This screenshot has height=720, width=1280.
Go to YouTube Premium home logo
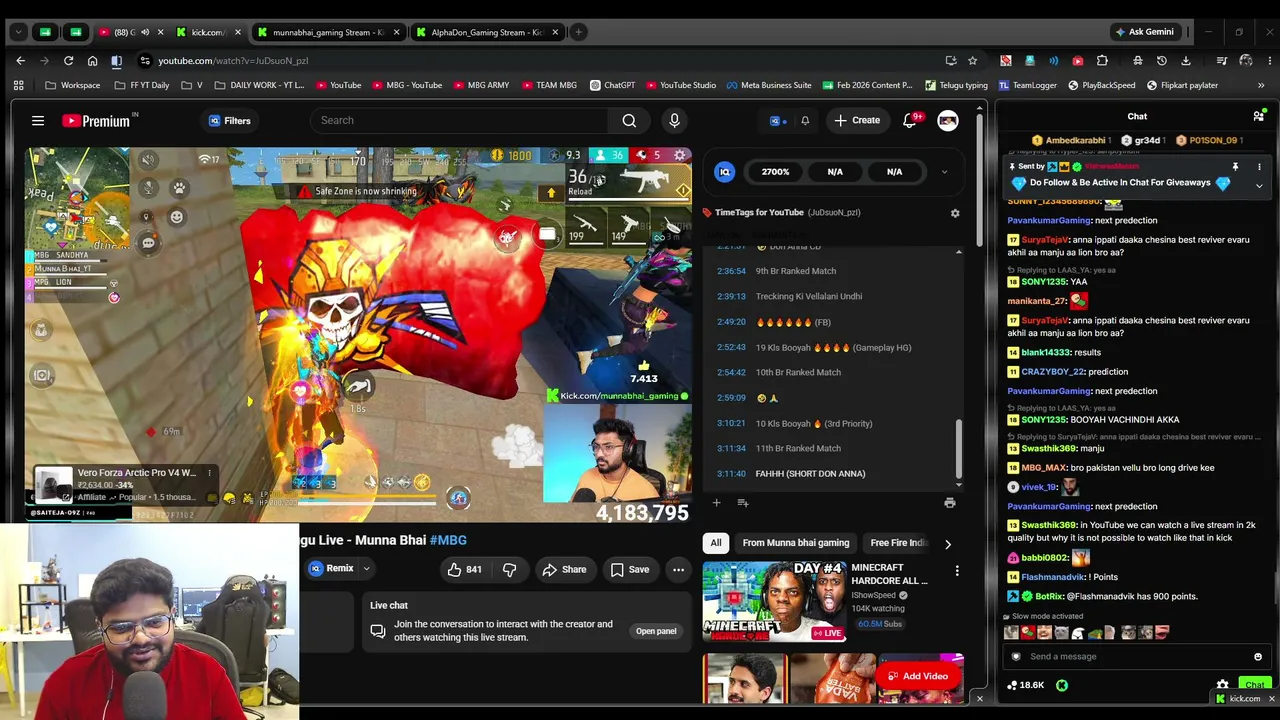(99, 121)
